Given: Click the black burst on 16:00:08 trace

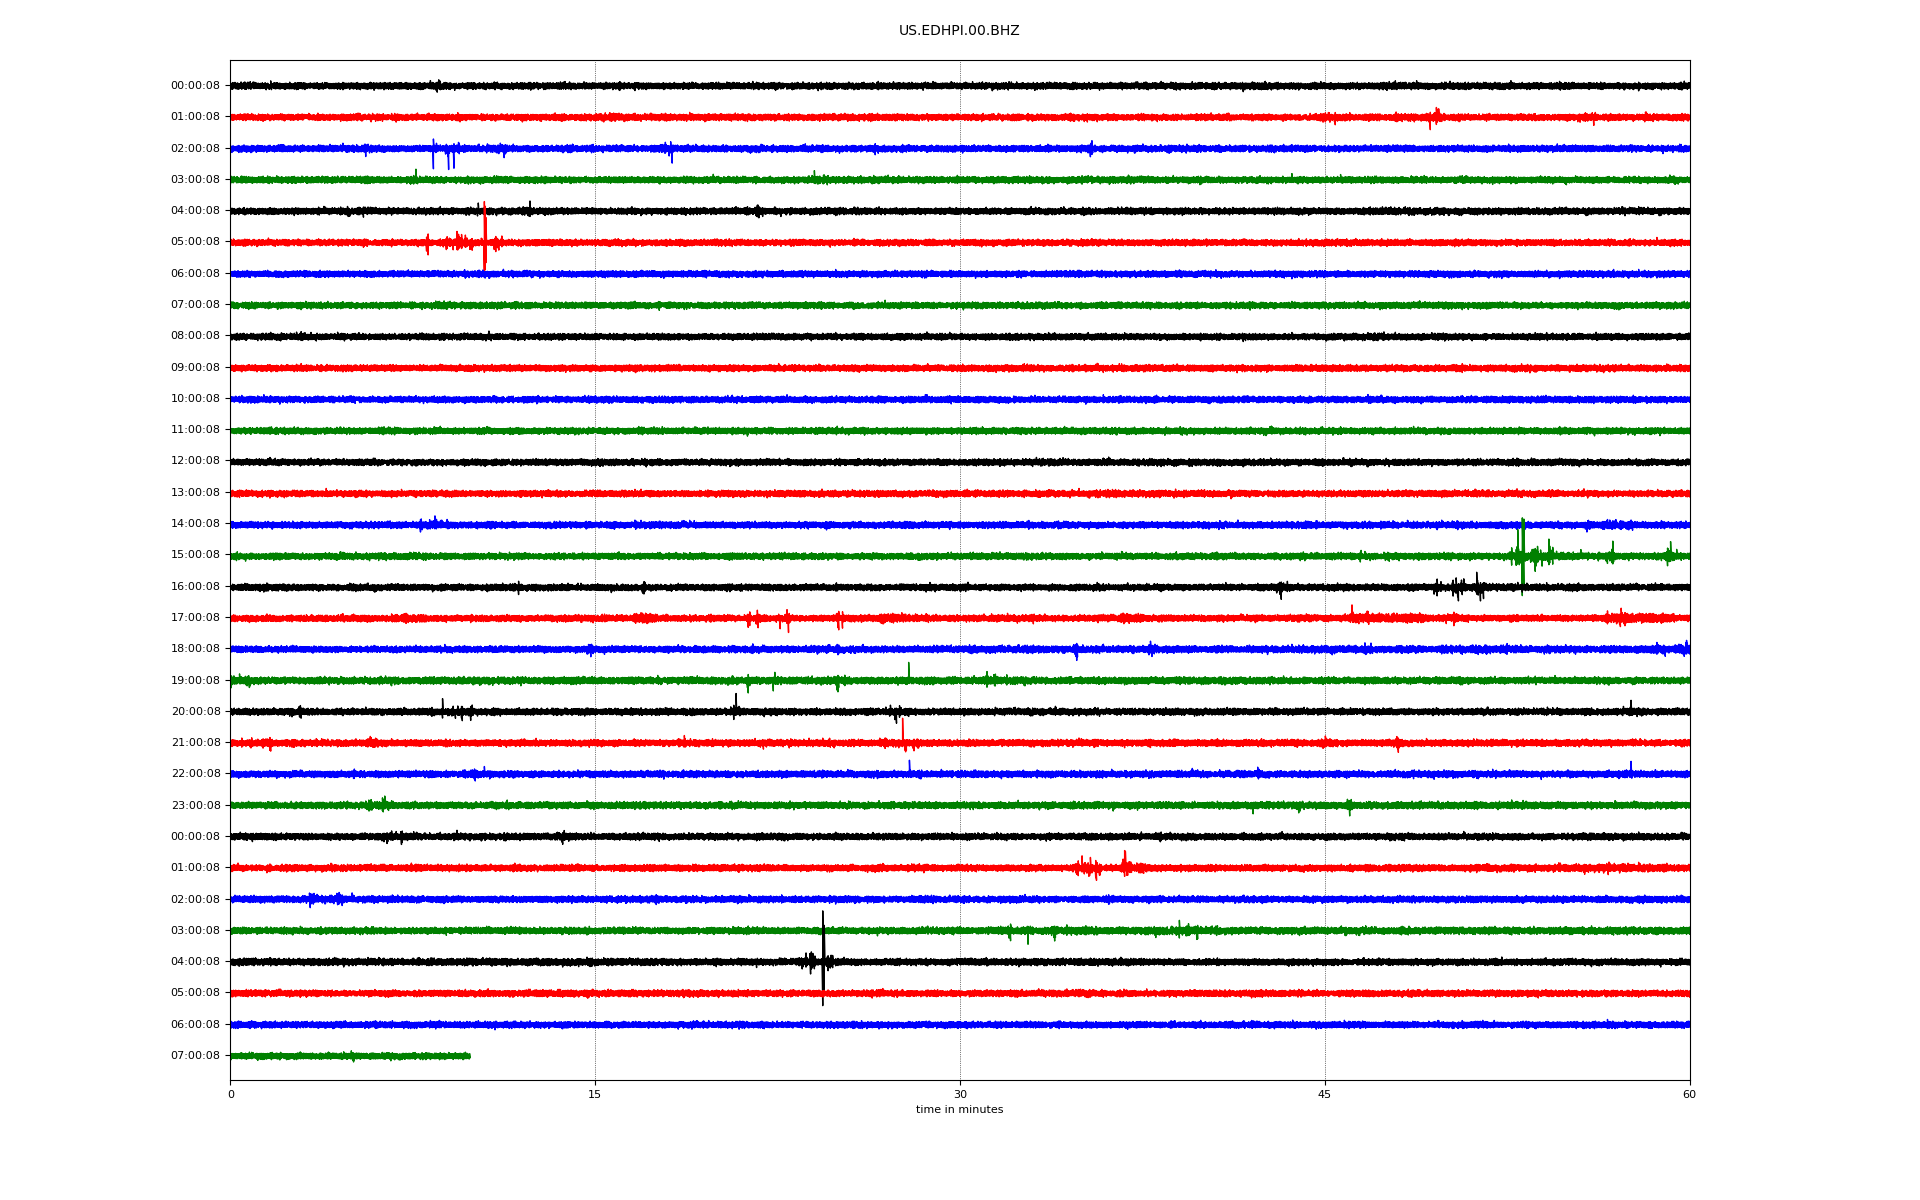Looking at the screenshot, I should tap(1460, 587).
